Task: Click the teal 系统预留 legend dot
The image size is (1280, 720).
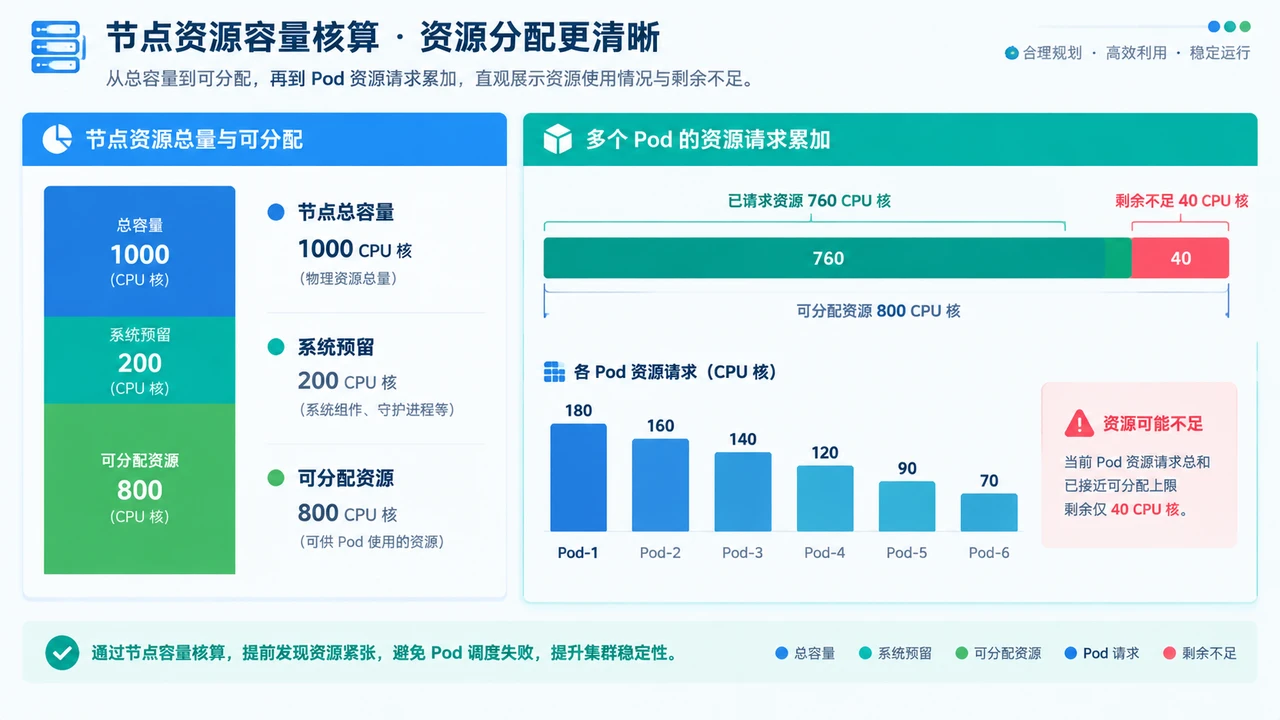Action: (x=865, y=653)
